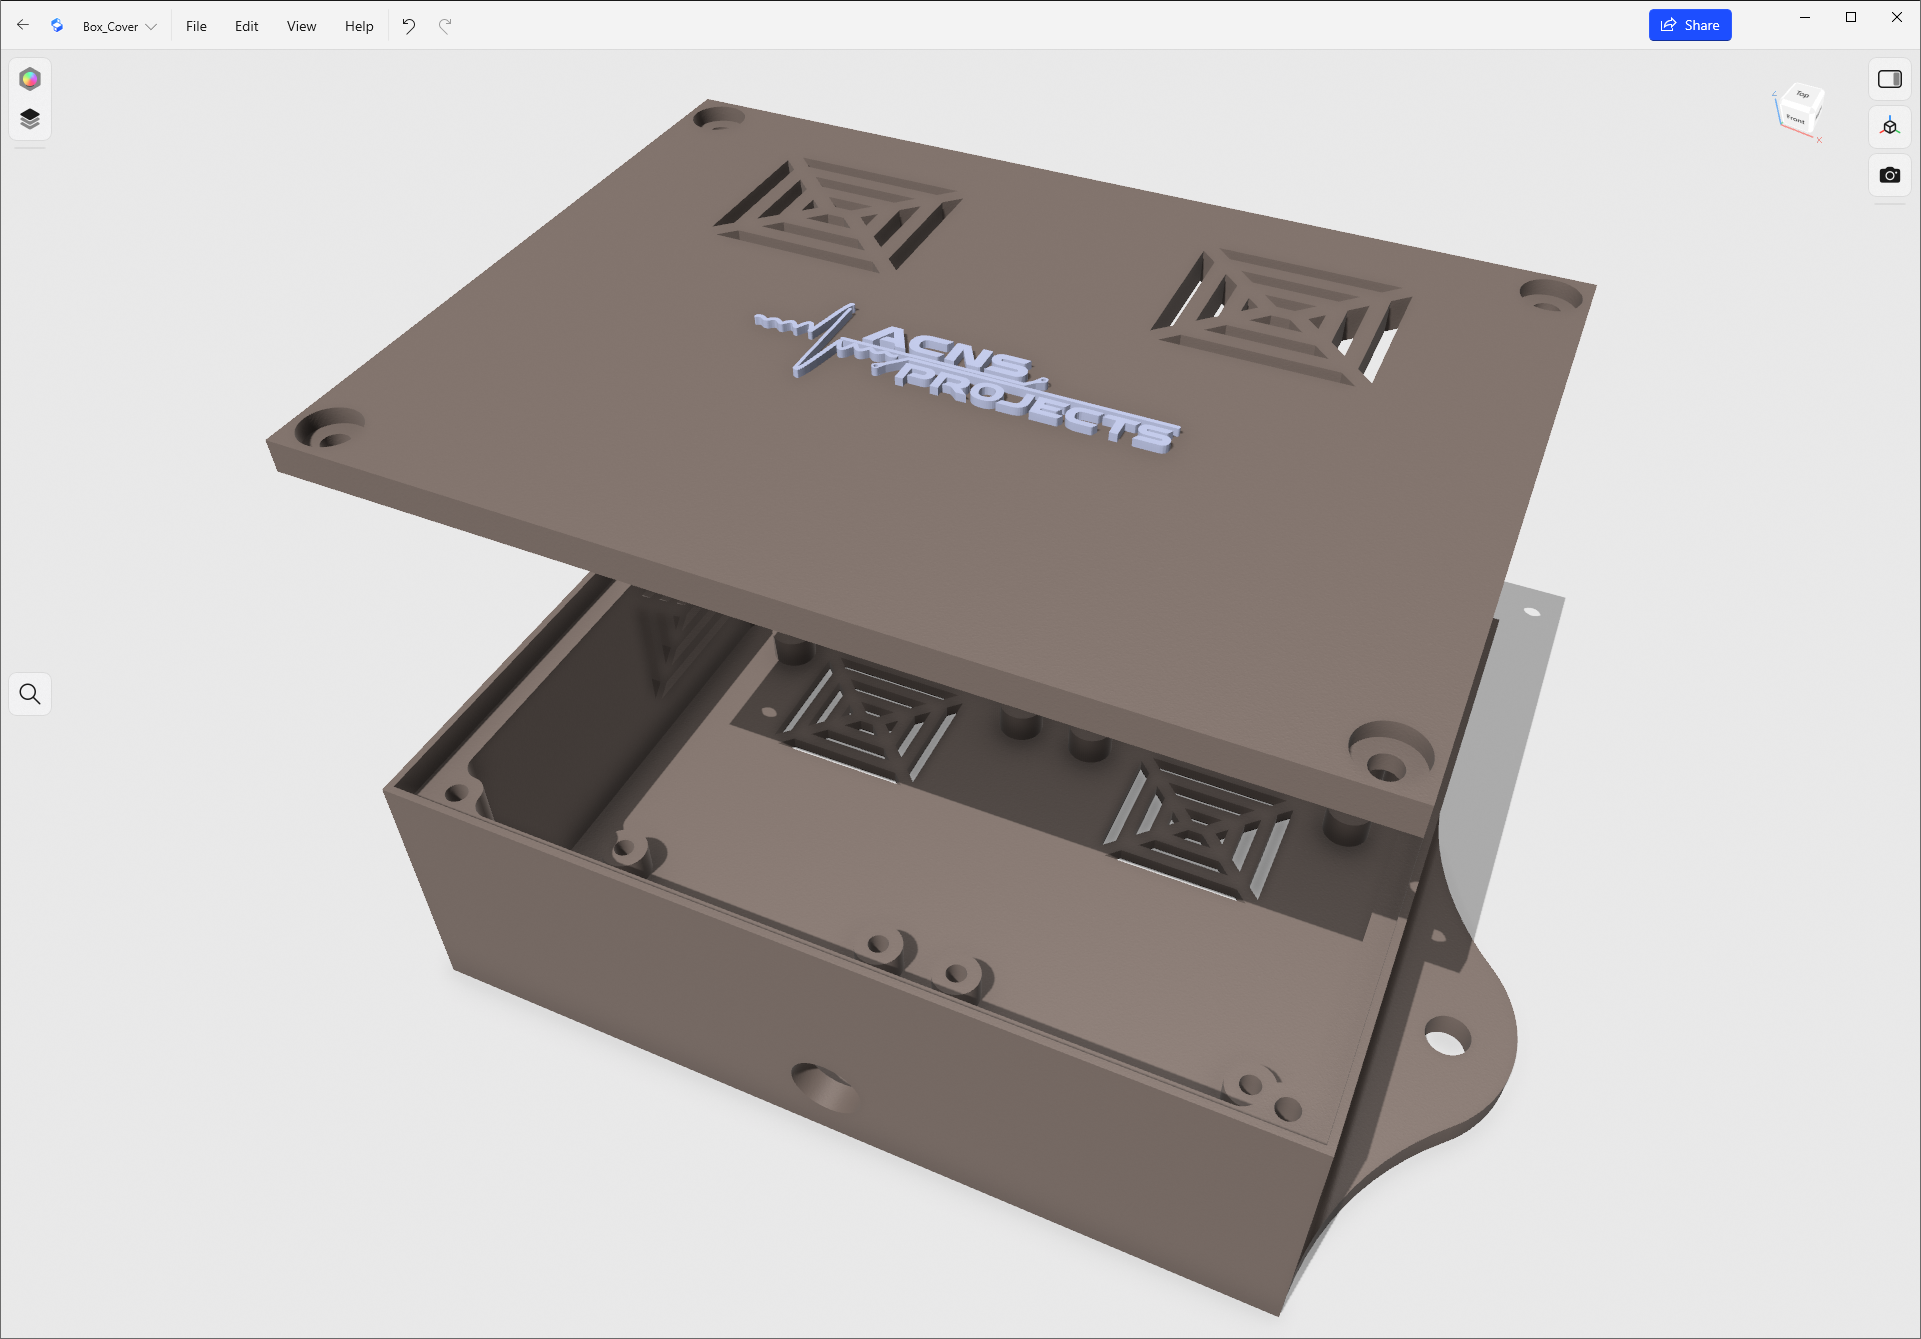
Task: Open the layers stack panel
Action: click(30, 119)
